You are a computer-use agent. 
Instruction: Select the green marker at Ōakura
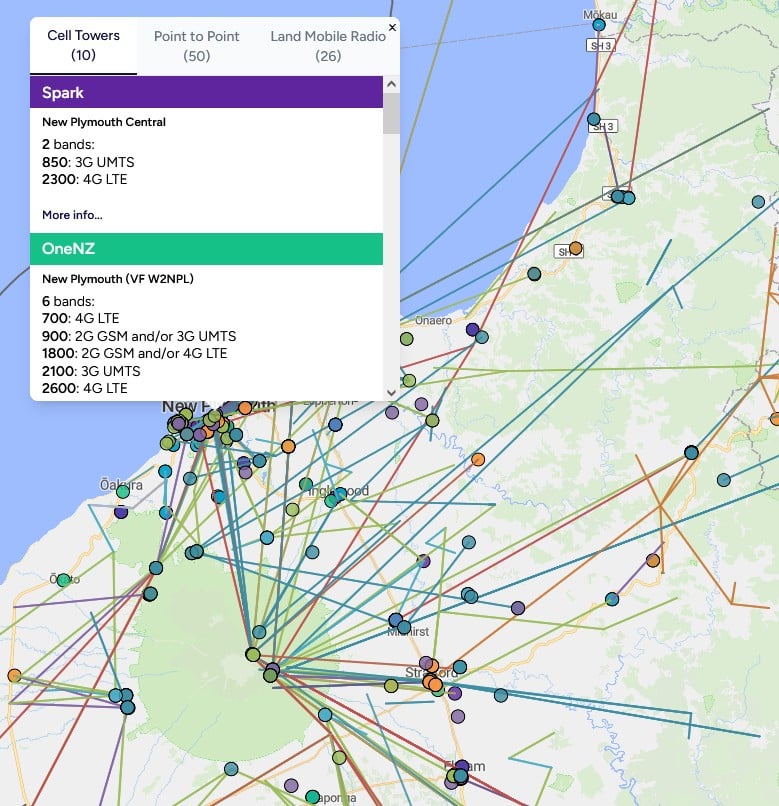point(123,492)
